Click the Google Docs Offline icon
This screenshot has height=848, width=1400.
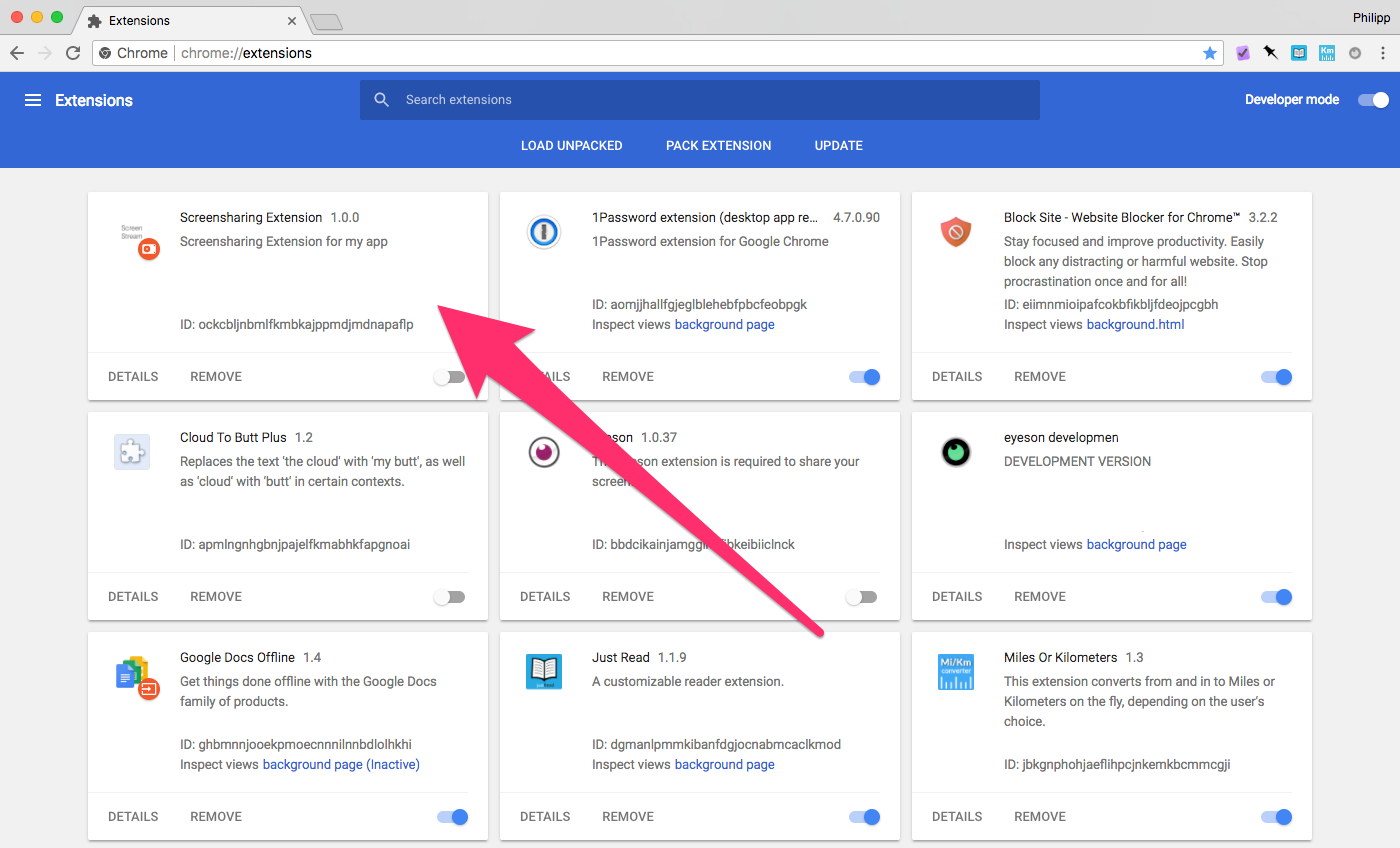tap(137, 676)
